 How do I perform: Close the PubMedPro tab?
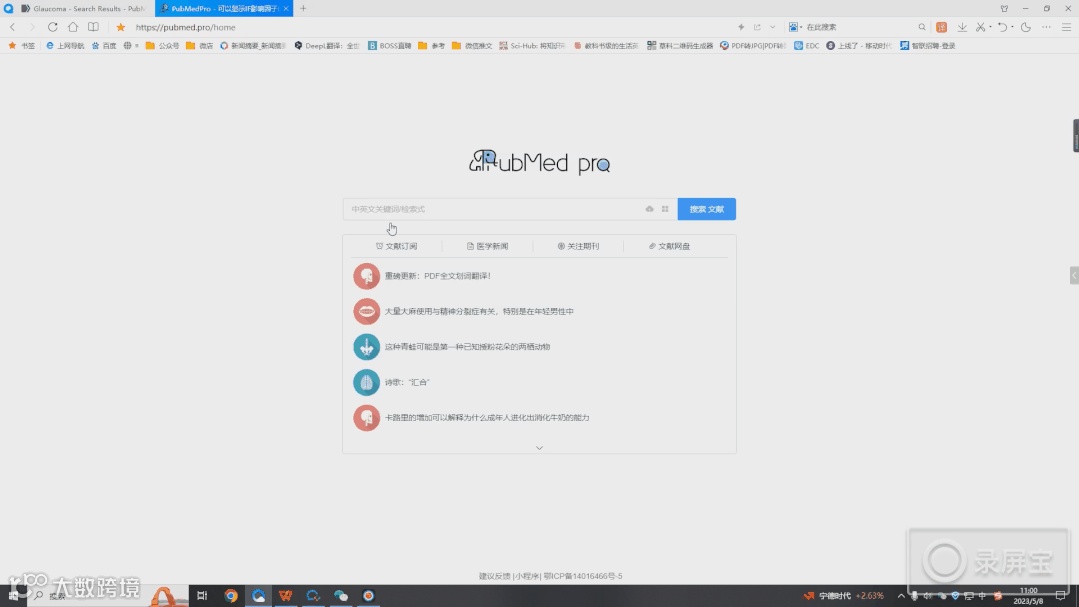pos(286,8)
